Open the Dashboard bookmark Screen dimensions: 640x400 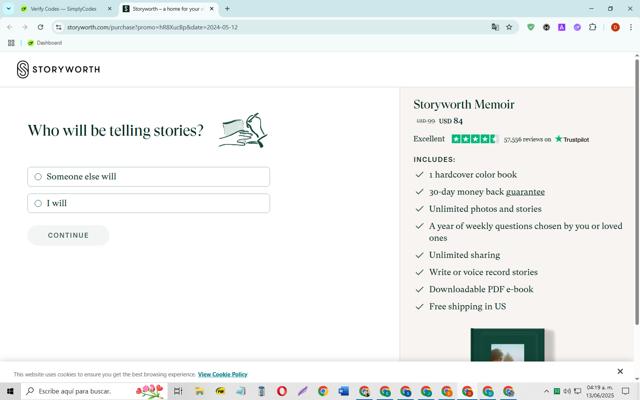[x=44, y=43]
